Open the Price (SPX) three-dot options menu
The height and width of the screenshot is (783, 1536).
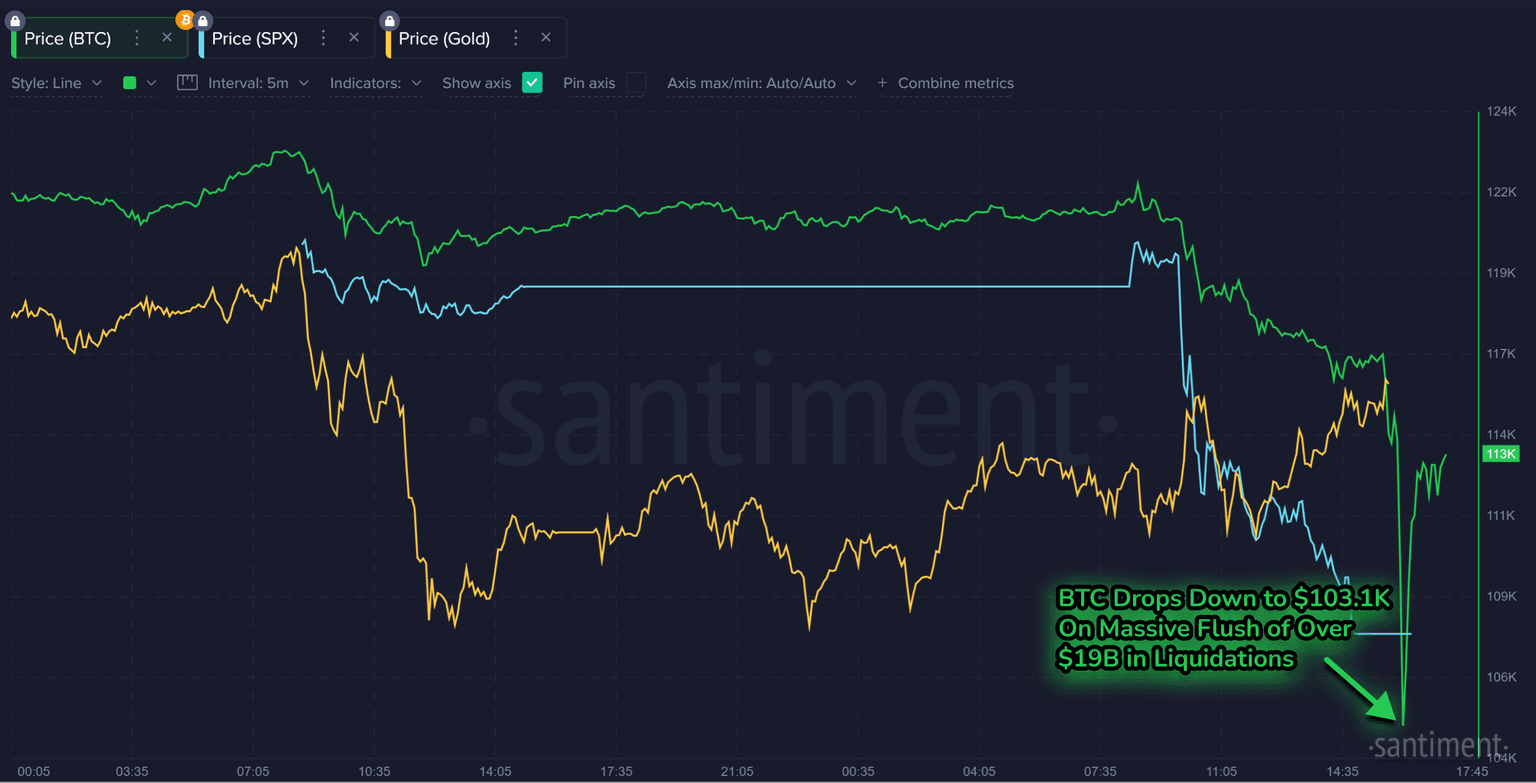[323, 38]
